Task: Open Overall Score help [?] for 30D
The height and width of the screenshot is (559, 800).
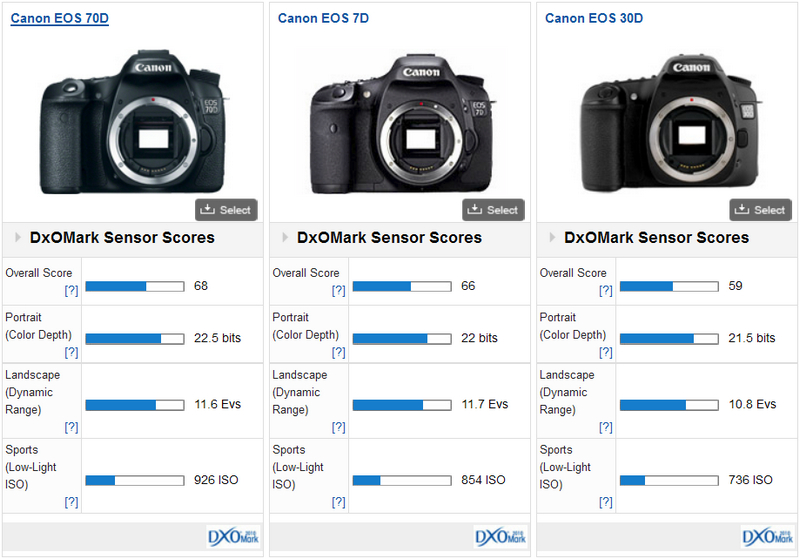Action: (x=606, y=291)
